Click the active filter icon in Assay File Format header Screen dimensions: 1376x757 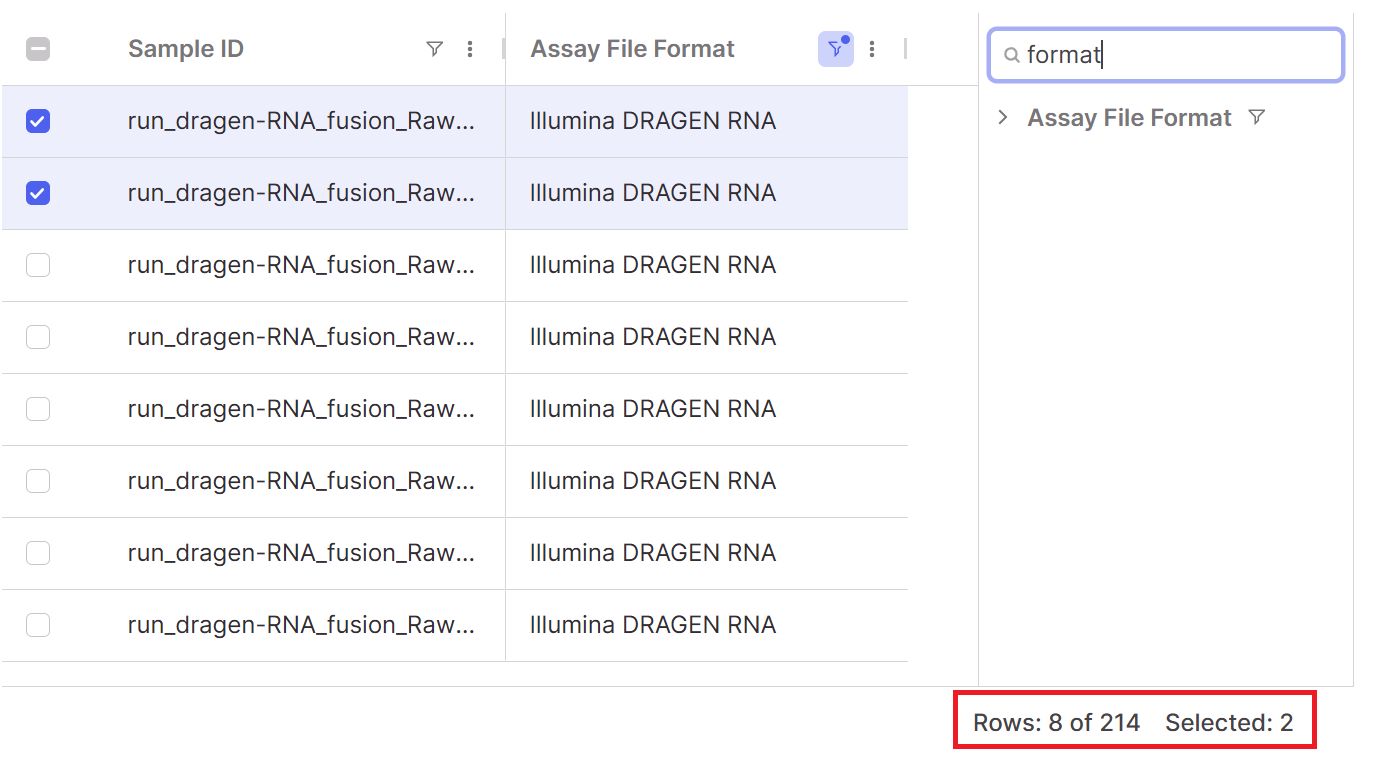pyautogui.click(x=835, y=49)
